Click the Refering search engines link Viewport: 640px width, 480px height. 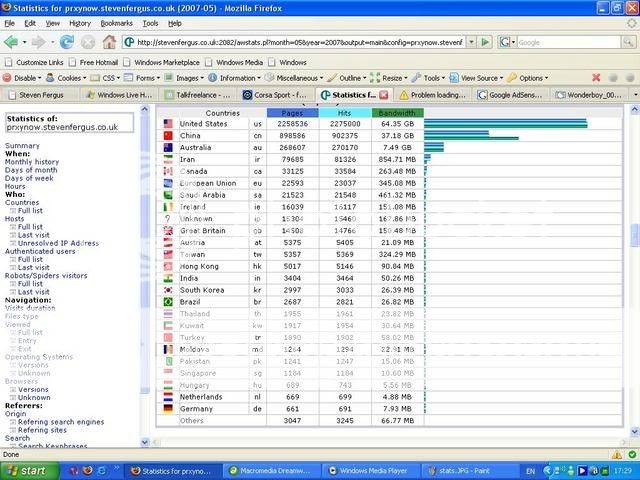[60, 421]
